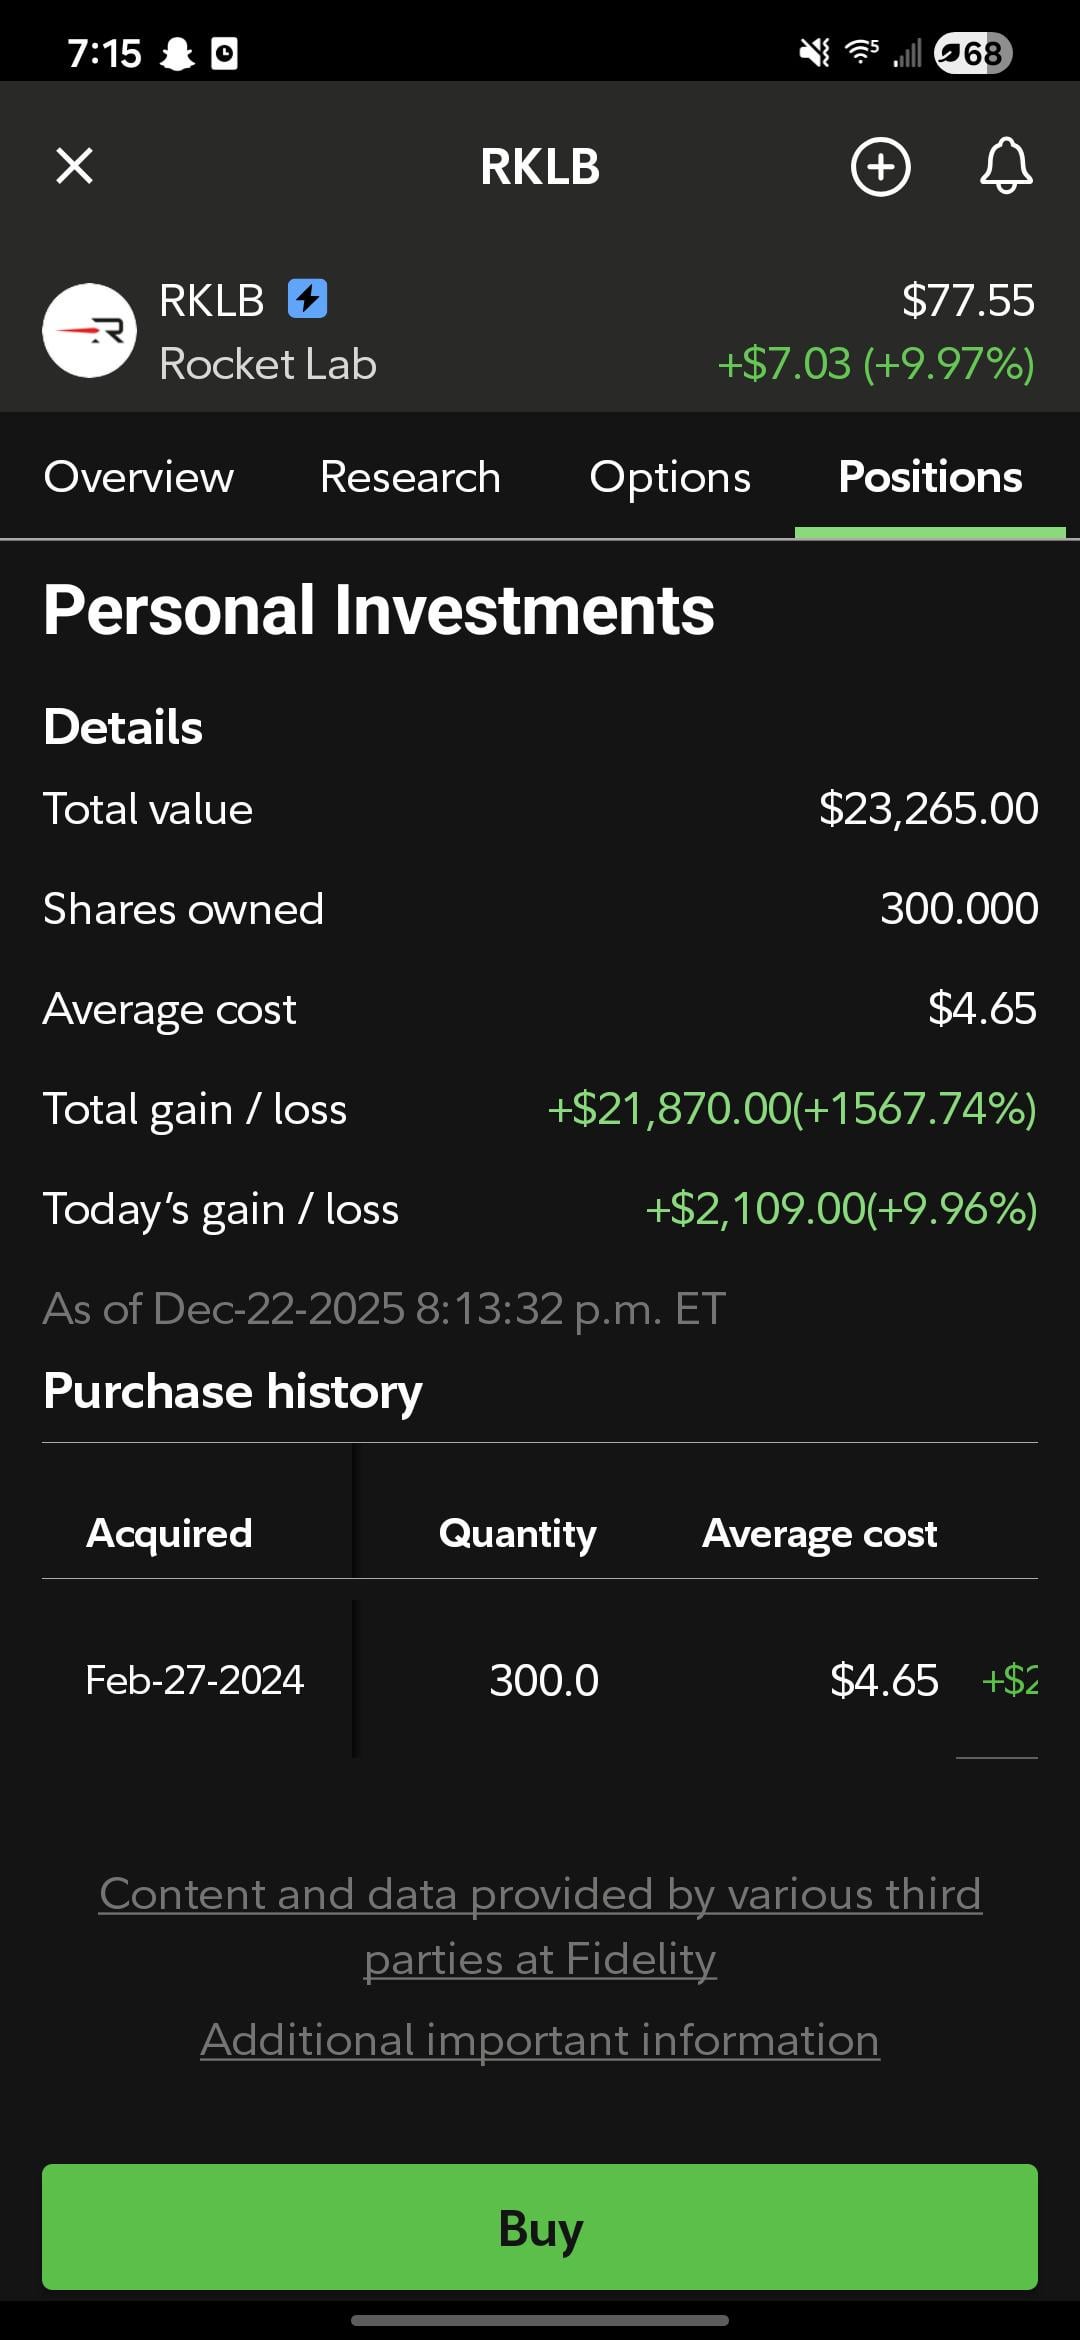The image size is (1080, 2340).
Task: Tap the blue lightning bolt badge
Action: point(307,299)
